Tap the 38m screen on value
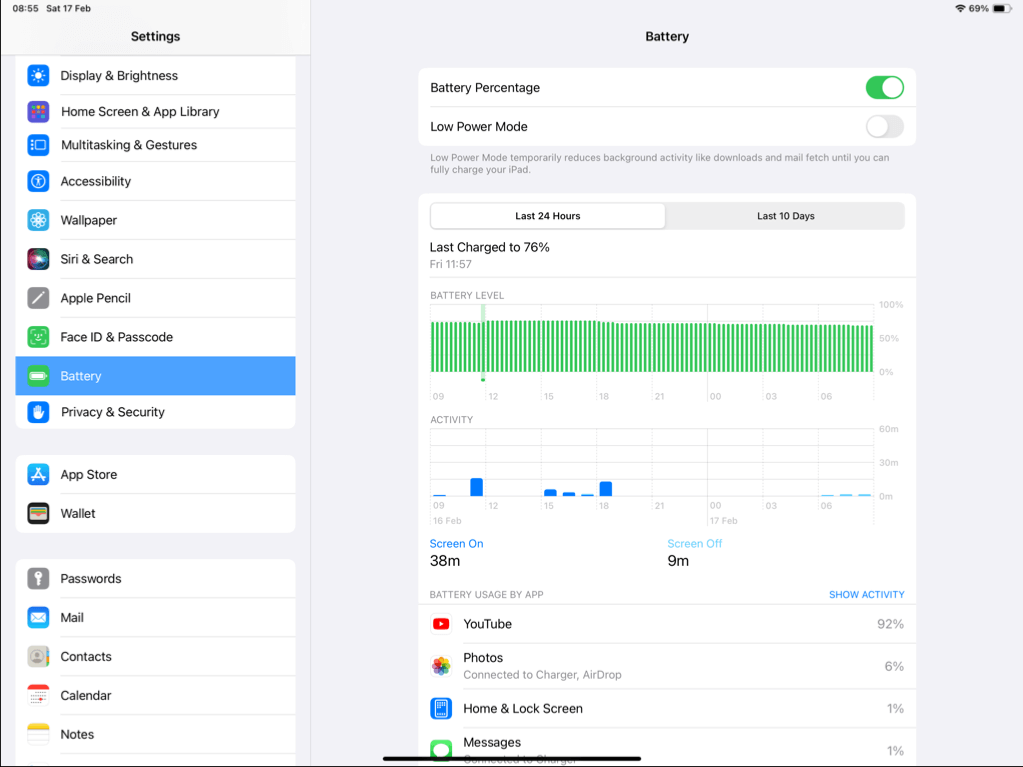 445,561
